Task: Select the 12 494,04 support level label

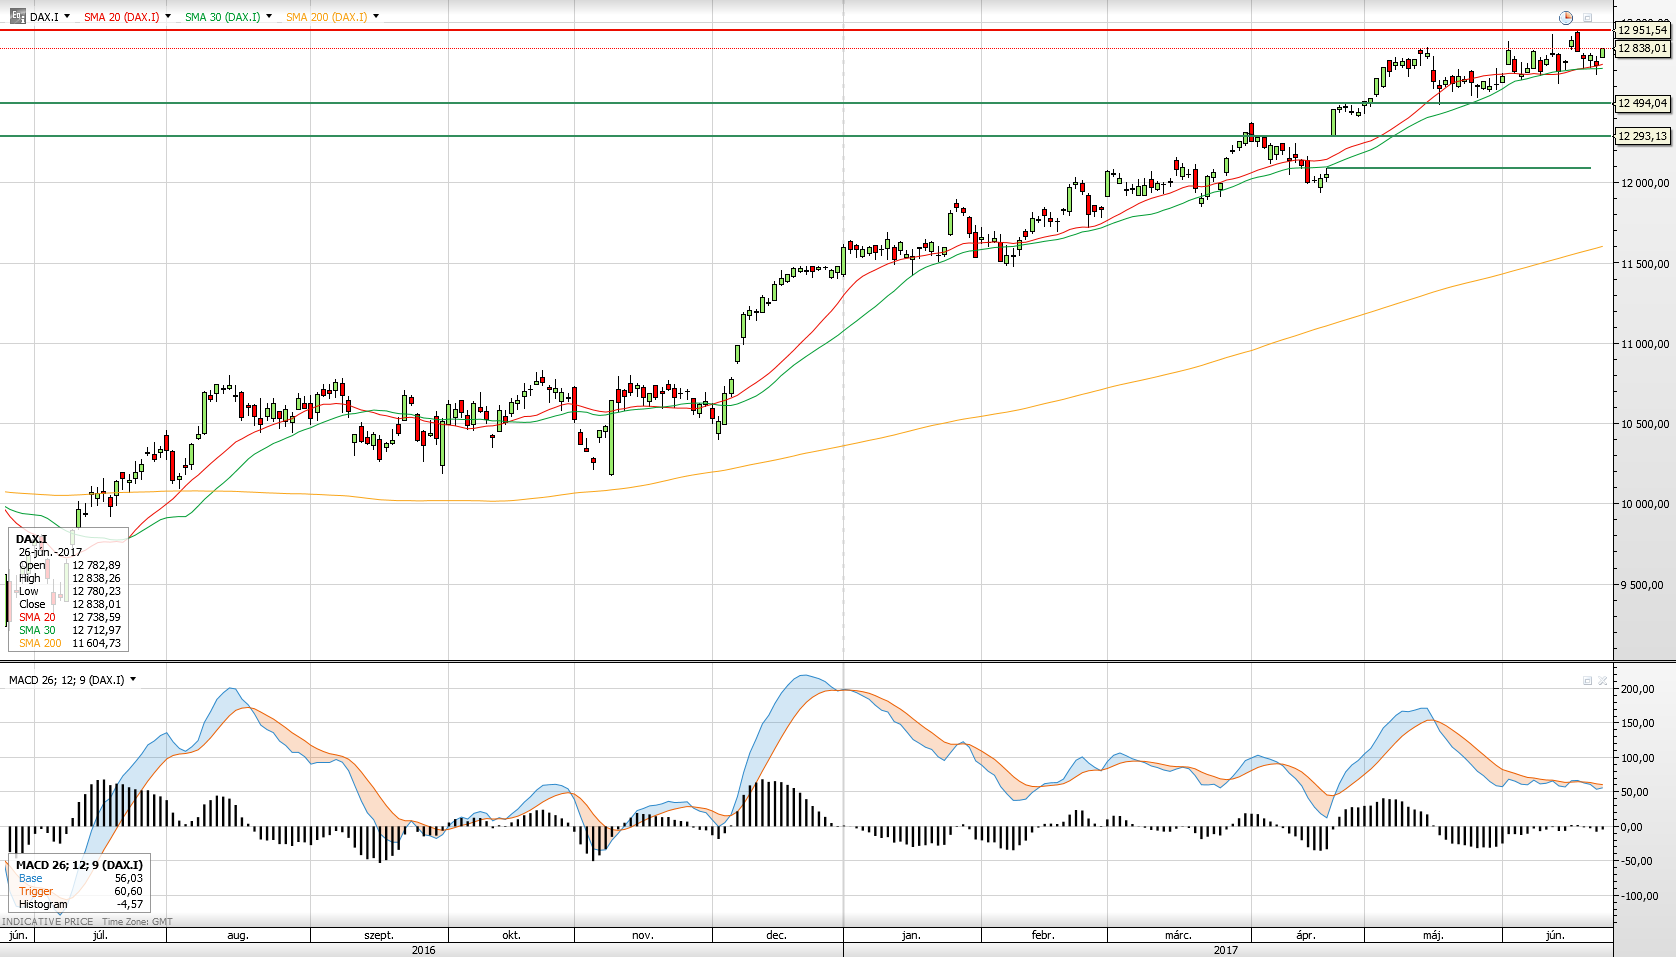Action: tap(1643, 103)
